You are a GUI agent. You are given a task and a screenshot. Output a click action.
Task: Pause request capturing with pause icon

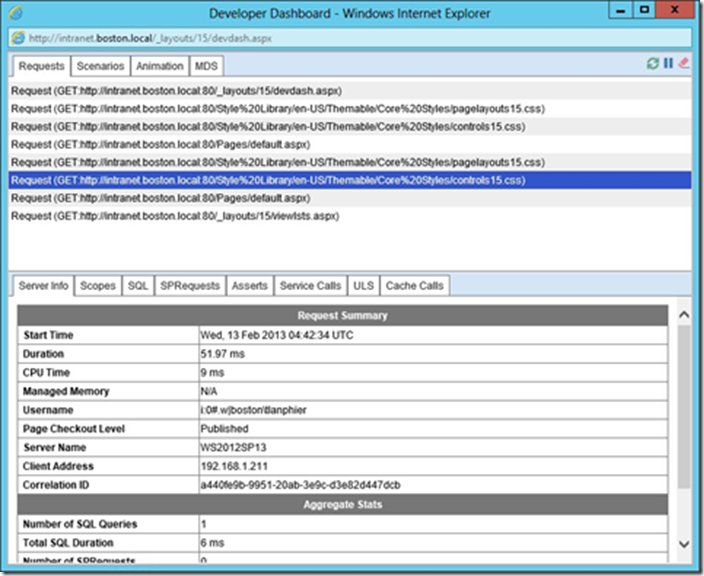pos(668,63)
